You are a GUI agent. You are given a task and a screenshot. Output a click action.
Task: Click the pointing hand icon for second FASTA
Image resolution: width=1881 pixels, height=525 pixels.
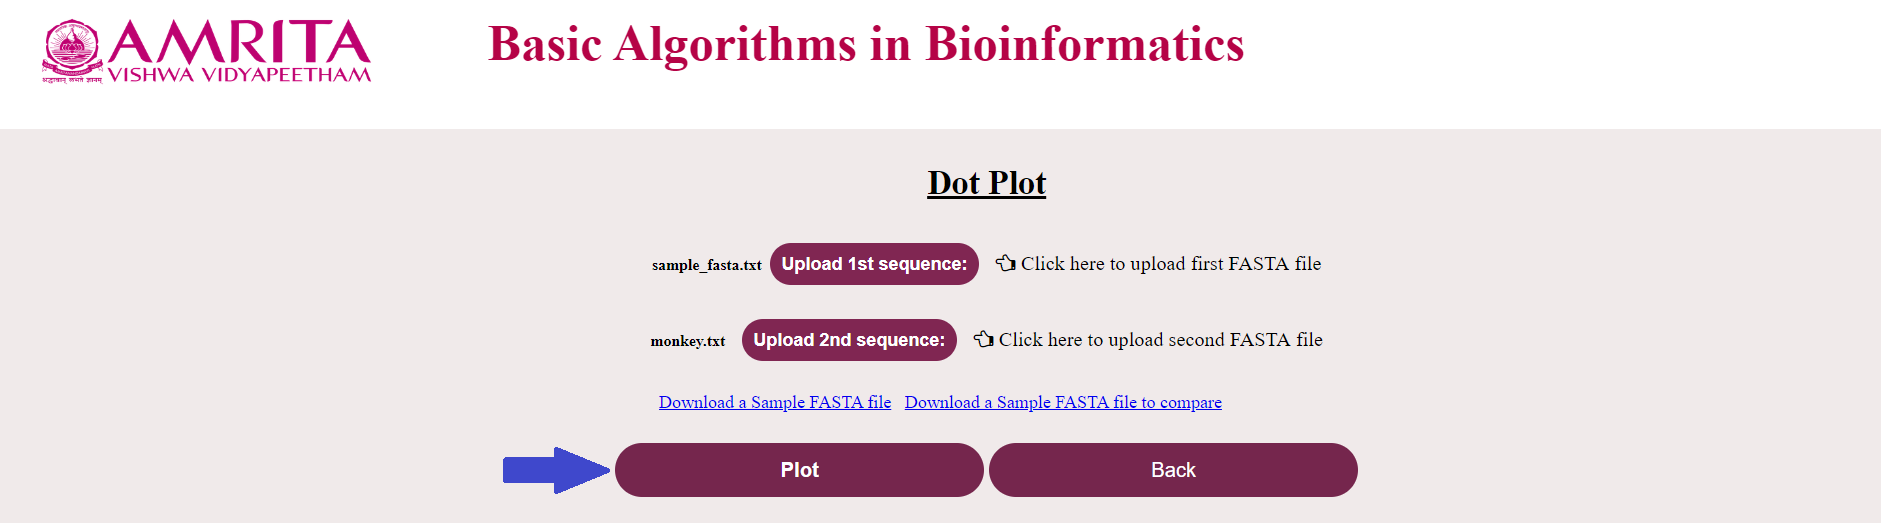click(983, 339)
